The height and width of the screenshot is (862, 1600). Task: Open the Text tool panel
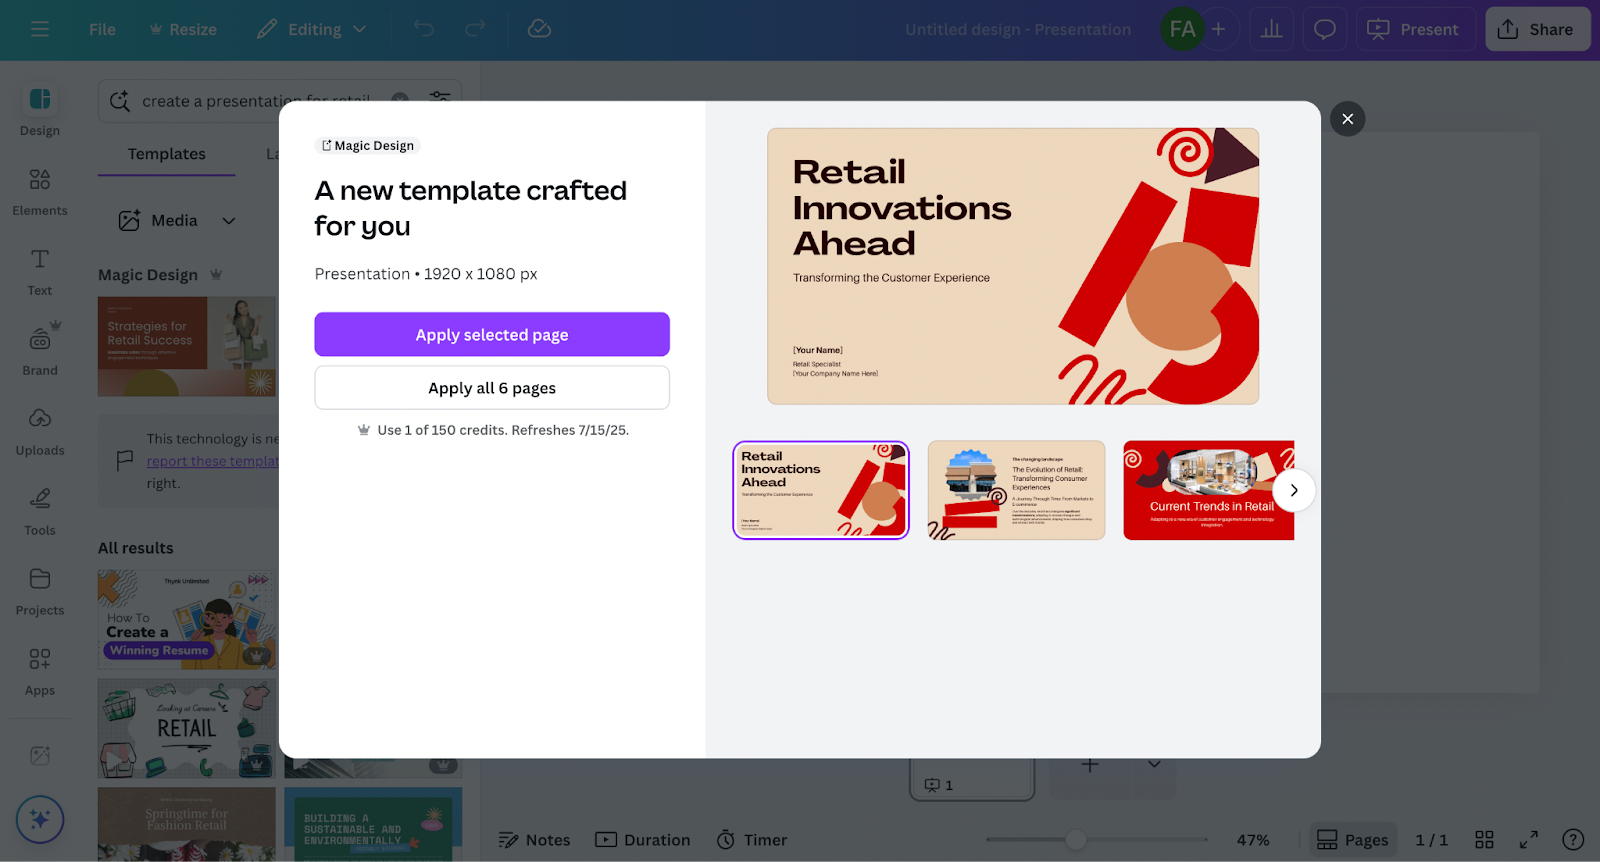pyautogui.click(x=40, y=270)
